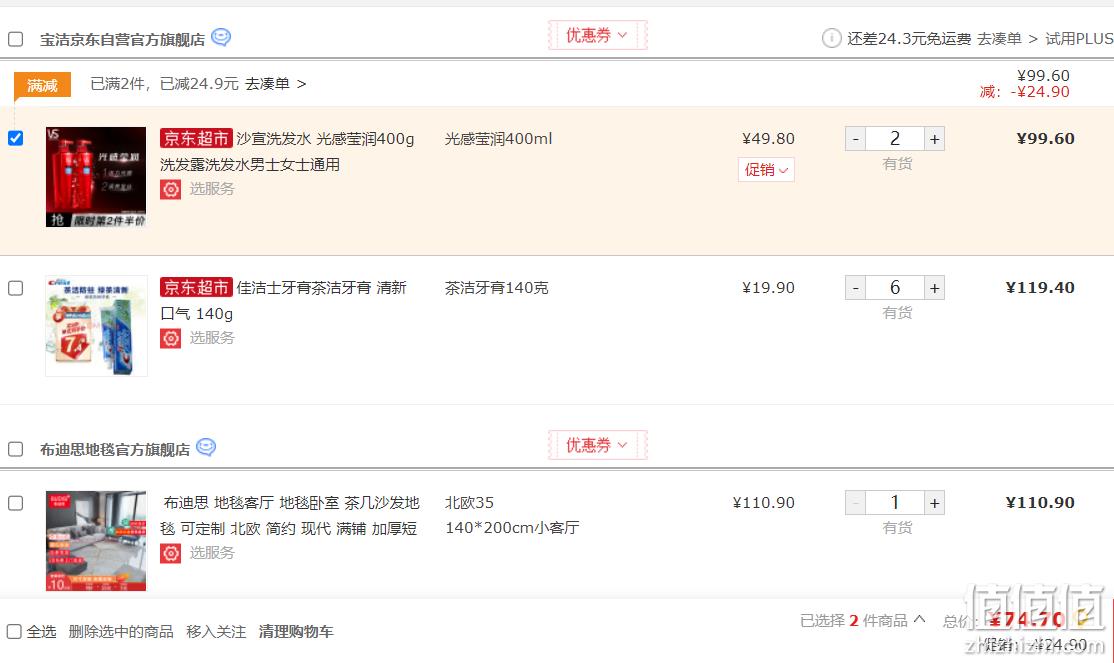Click the 选服务 icon under the 沙宣洗发水 item
This screenshot has height=663, width=1114.
tap(171, 189)
